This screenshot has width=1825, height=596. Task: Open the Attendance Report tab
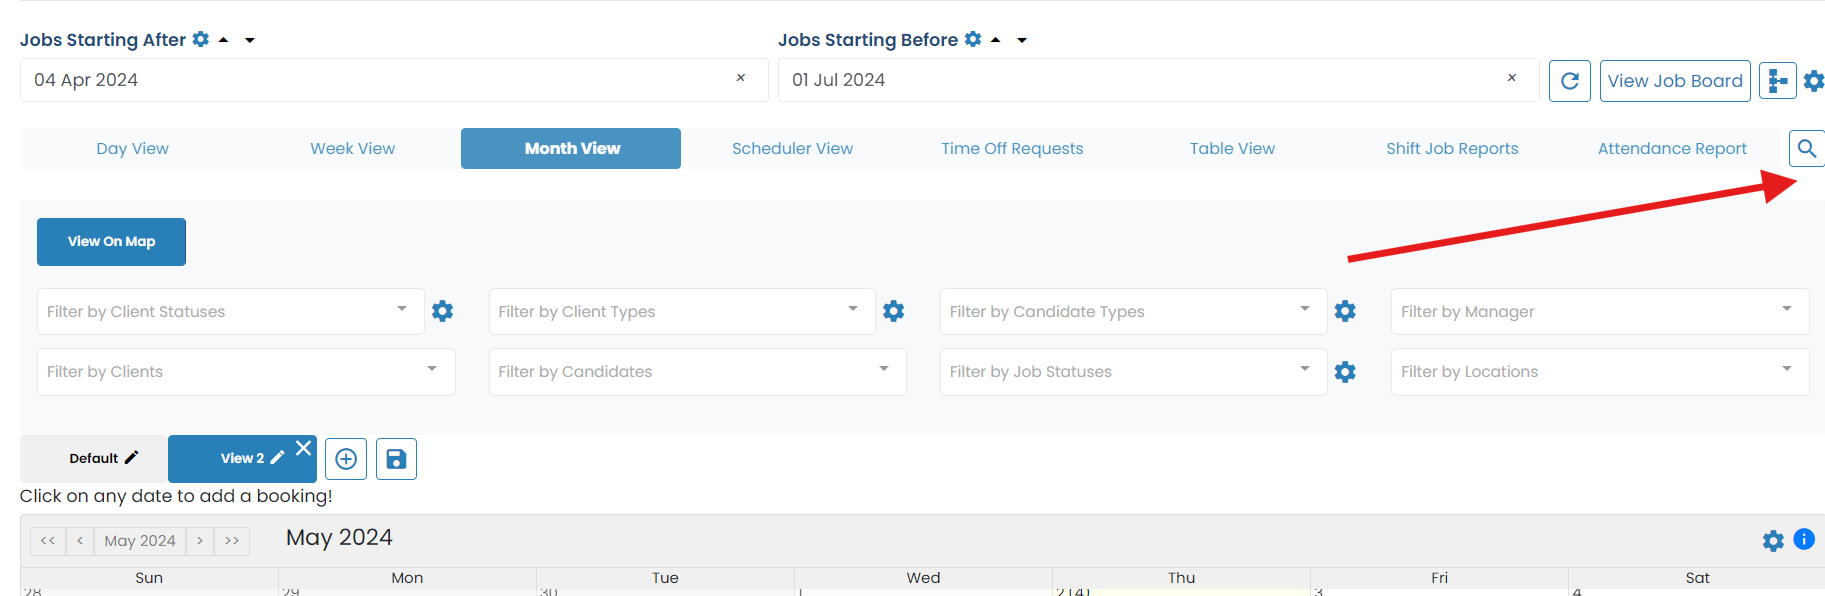[x=1672, y=149]
